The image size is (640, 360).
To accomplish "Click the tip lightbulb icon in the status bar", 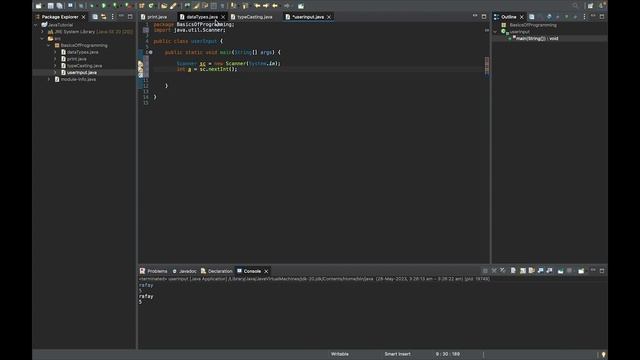I will point(603,354).
